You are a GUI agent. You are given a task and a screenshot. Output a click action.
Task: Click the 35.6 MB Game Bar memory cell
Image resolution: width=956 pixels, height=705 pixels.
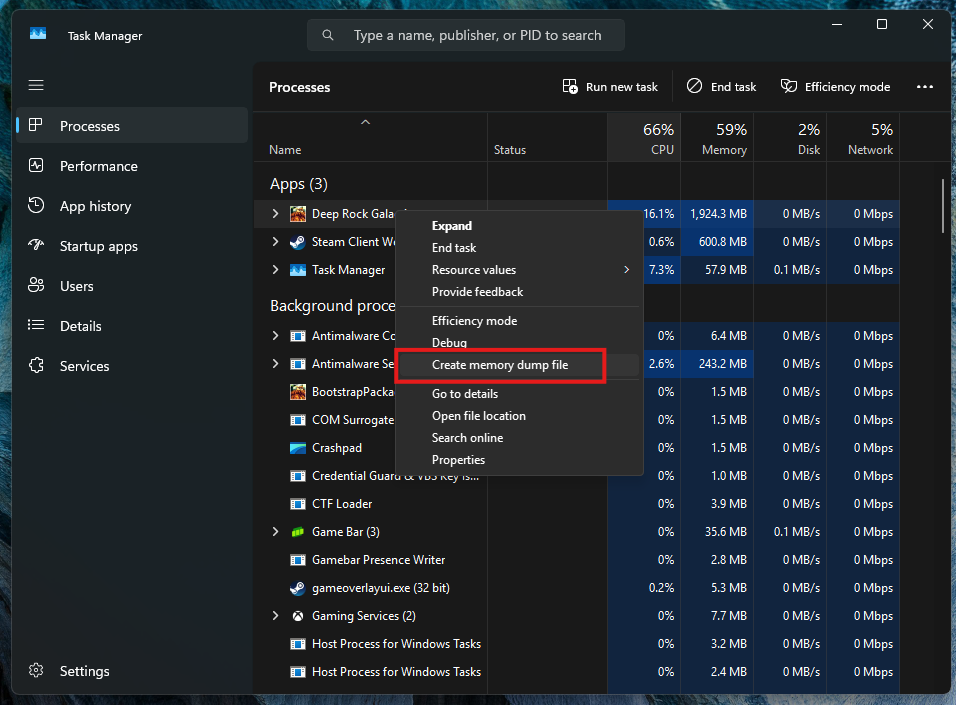(x=717, y=532)
